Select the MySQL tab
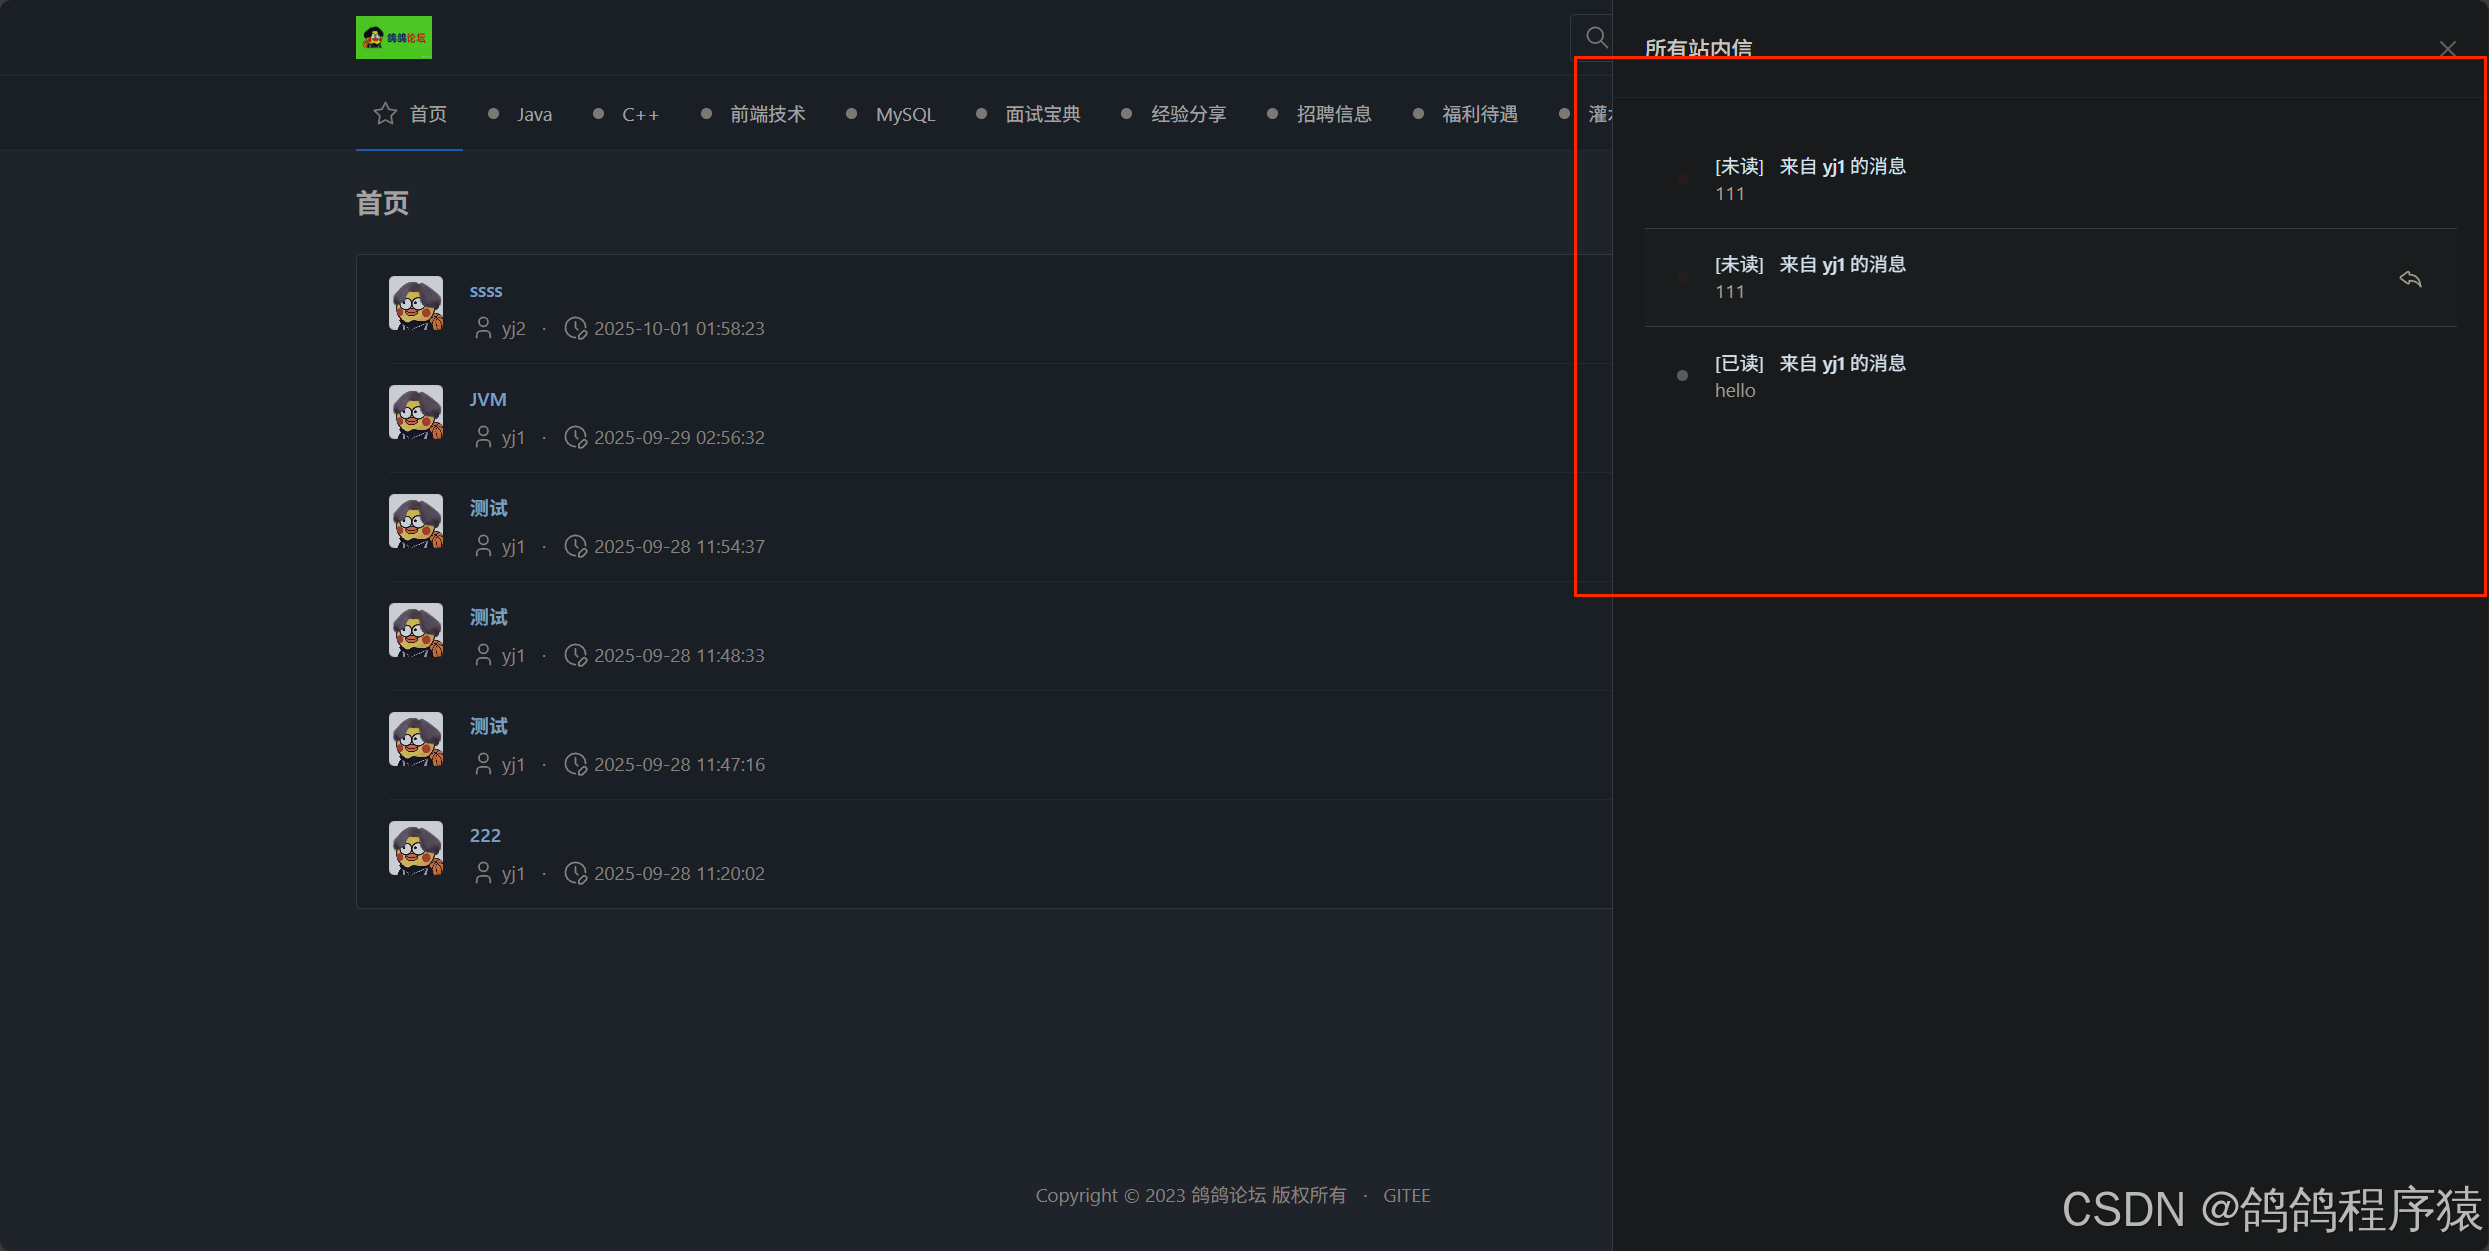 click(905, 115)
